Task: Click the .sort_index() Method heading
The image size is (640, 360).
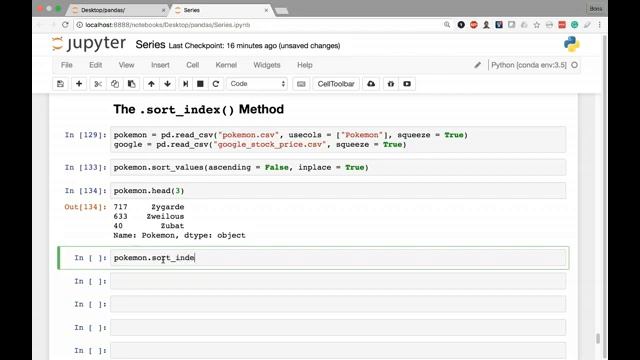Action: click(199, 109)
